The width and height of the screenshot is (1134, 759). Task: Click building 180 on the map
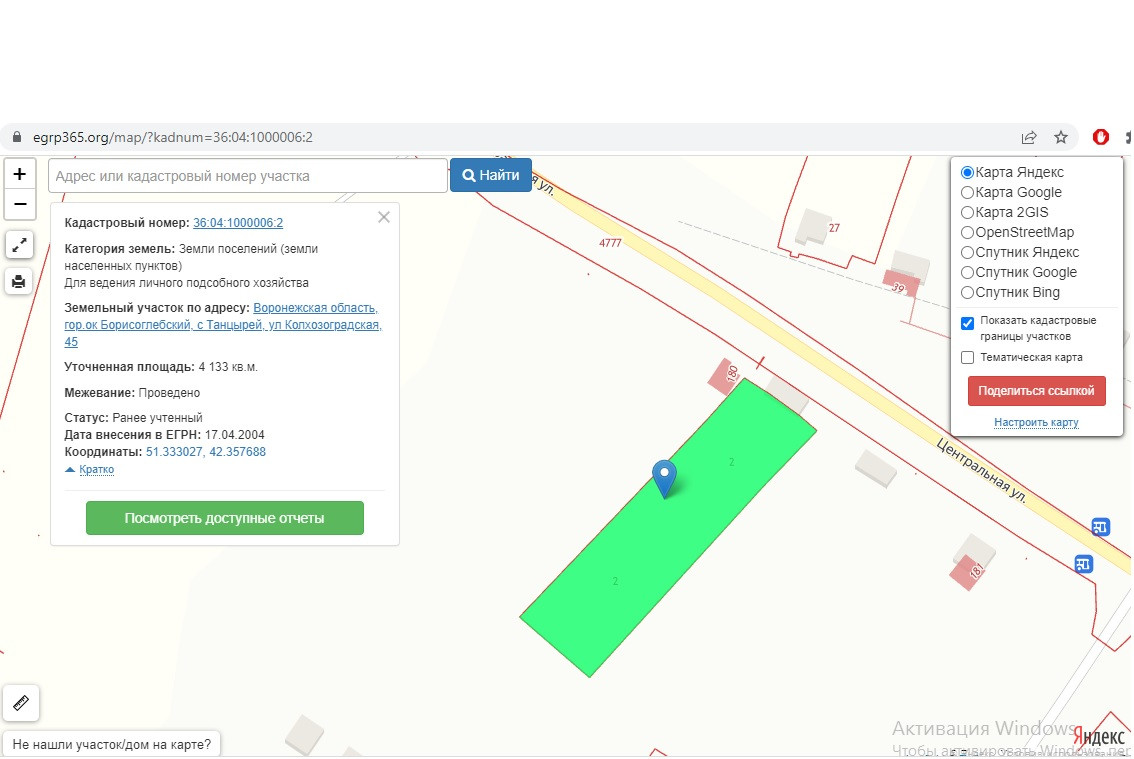click(x=724, y=376)
